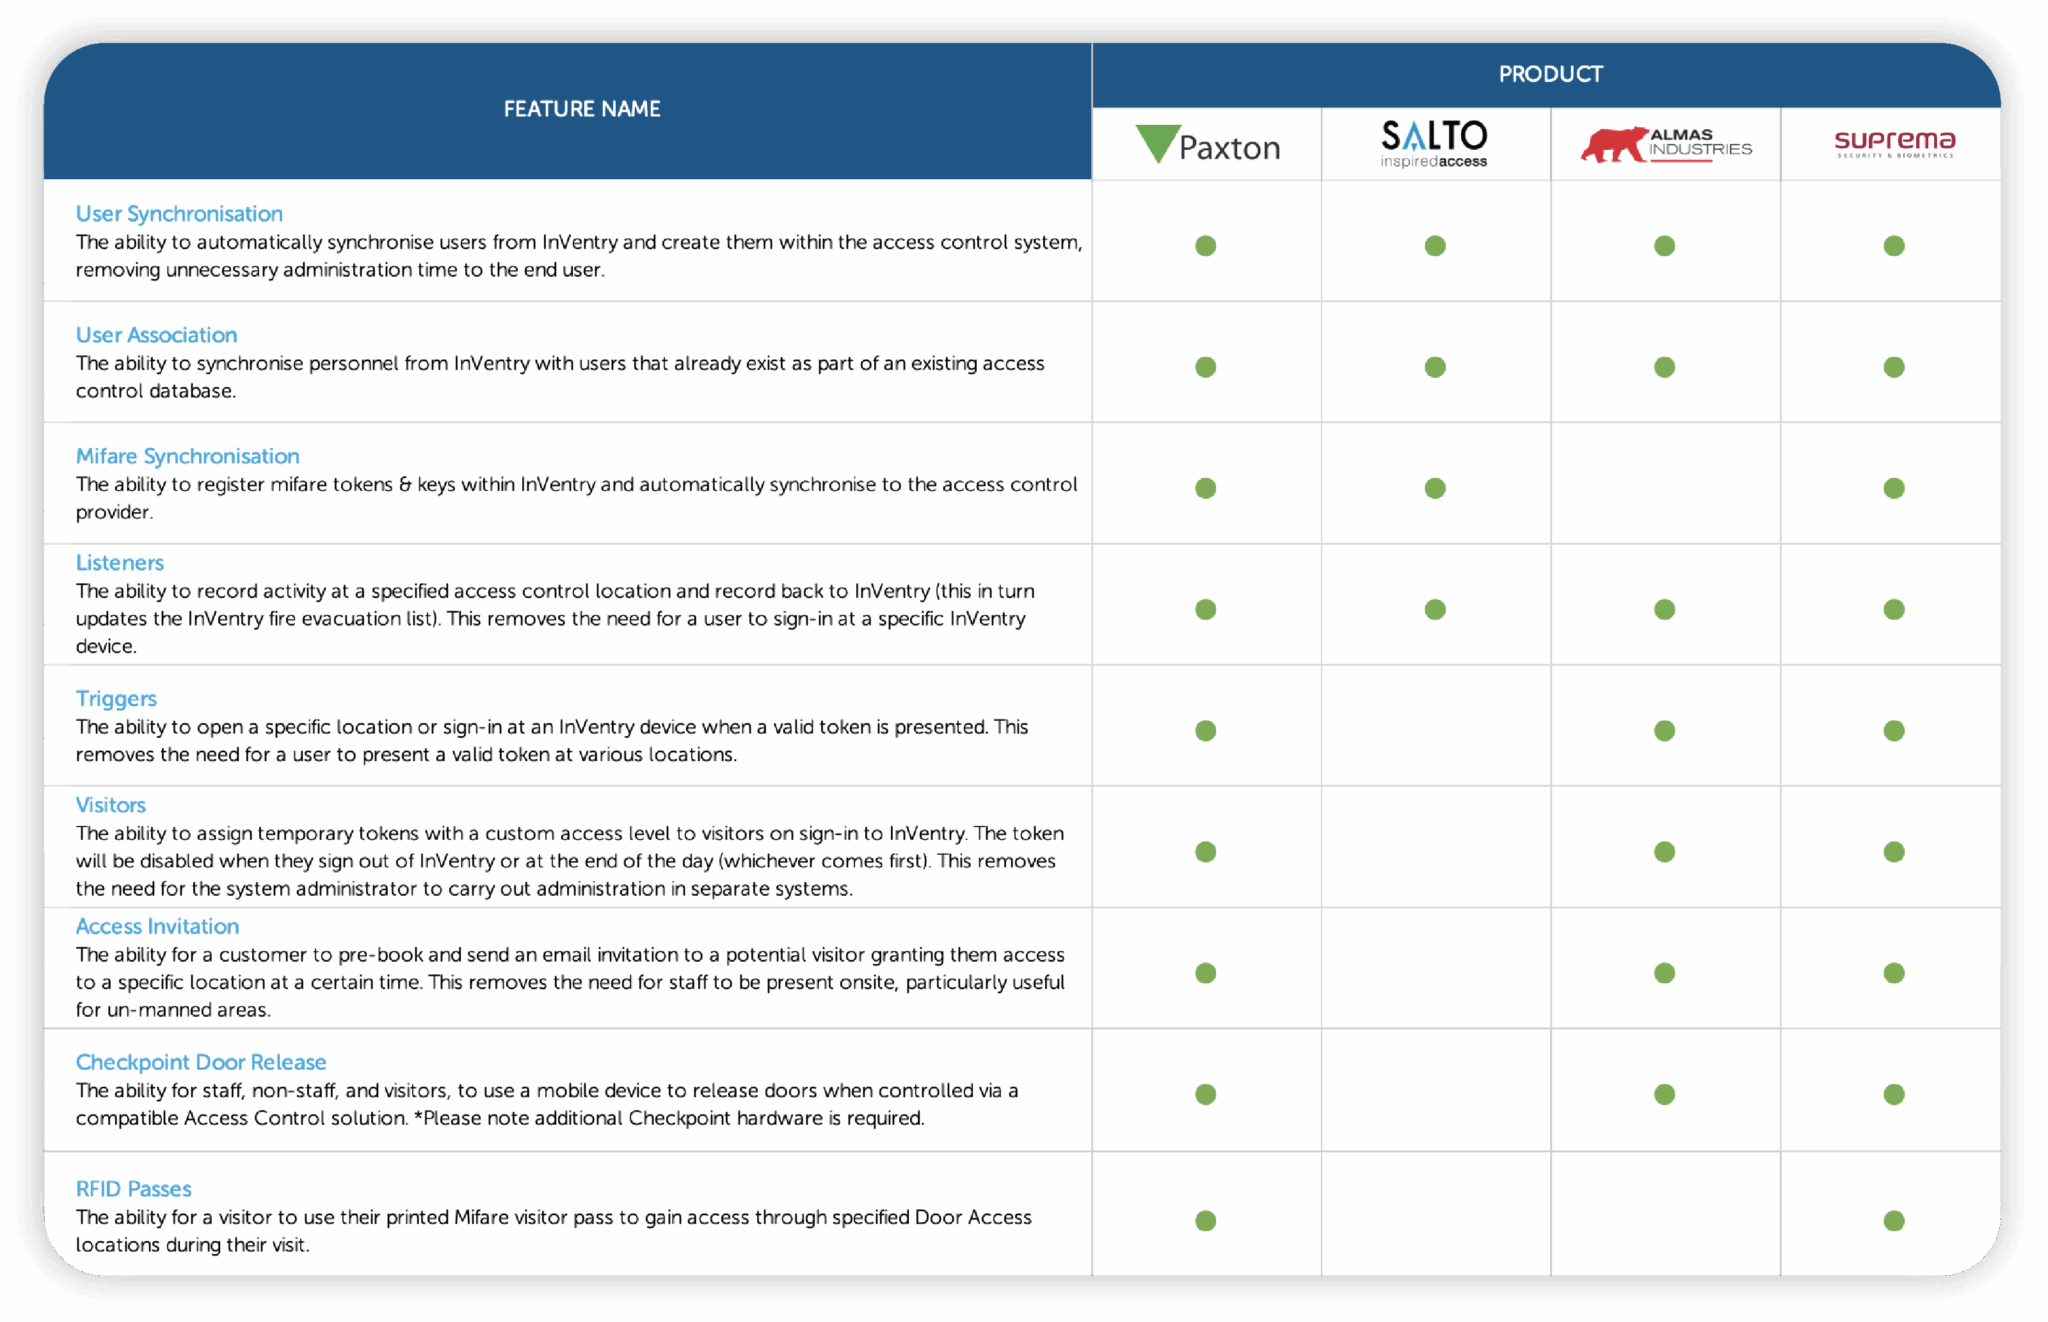This screenshot has width=2048, height=1322.
Task: Click the Paxton logo
Action: click(1205, 144)
